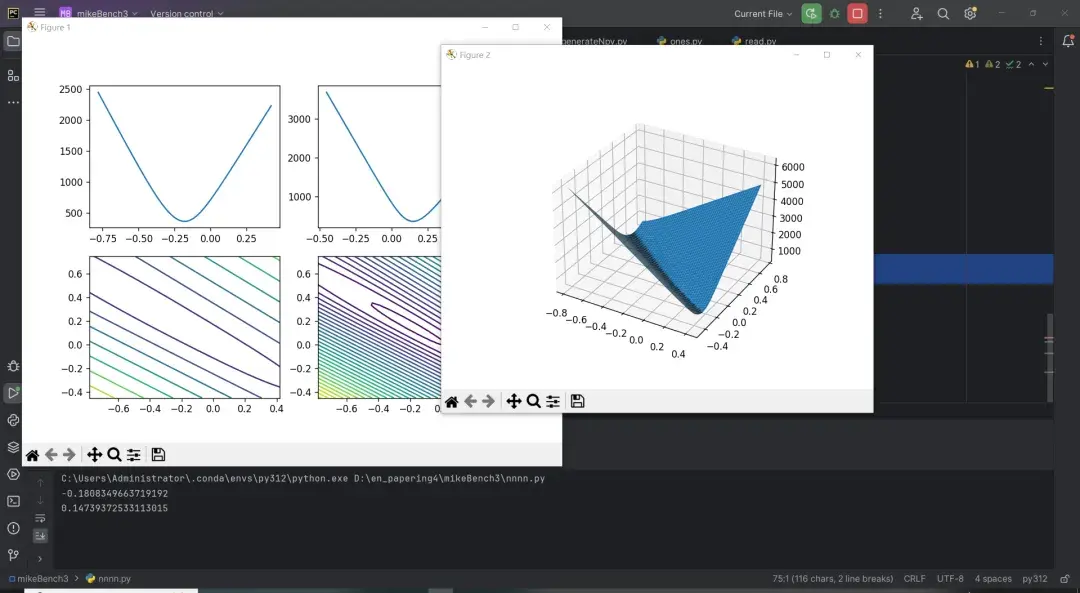Open the Structure tool window icon

(13, 75)
